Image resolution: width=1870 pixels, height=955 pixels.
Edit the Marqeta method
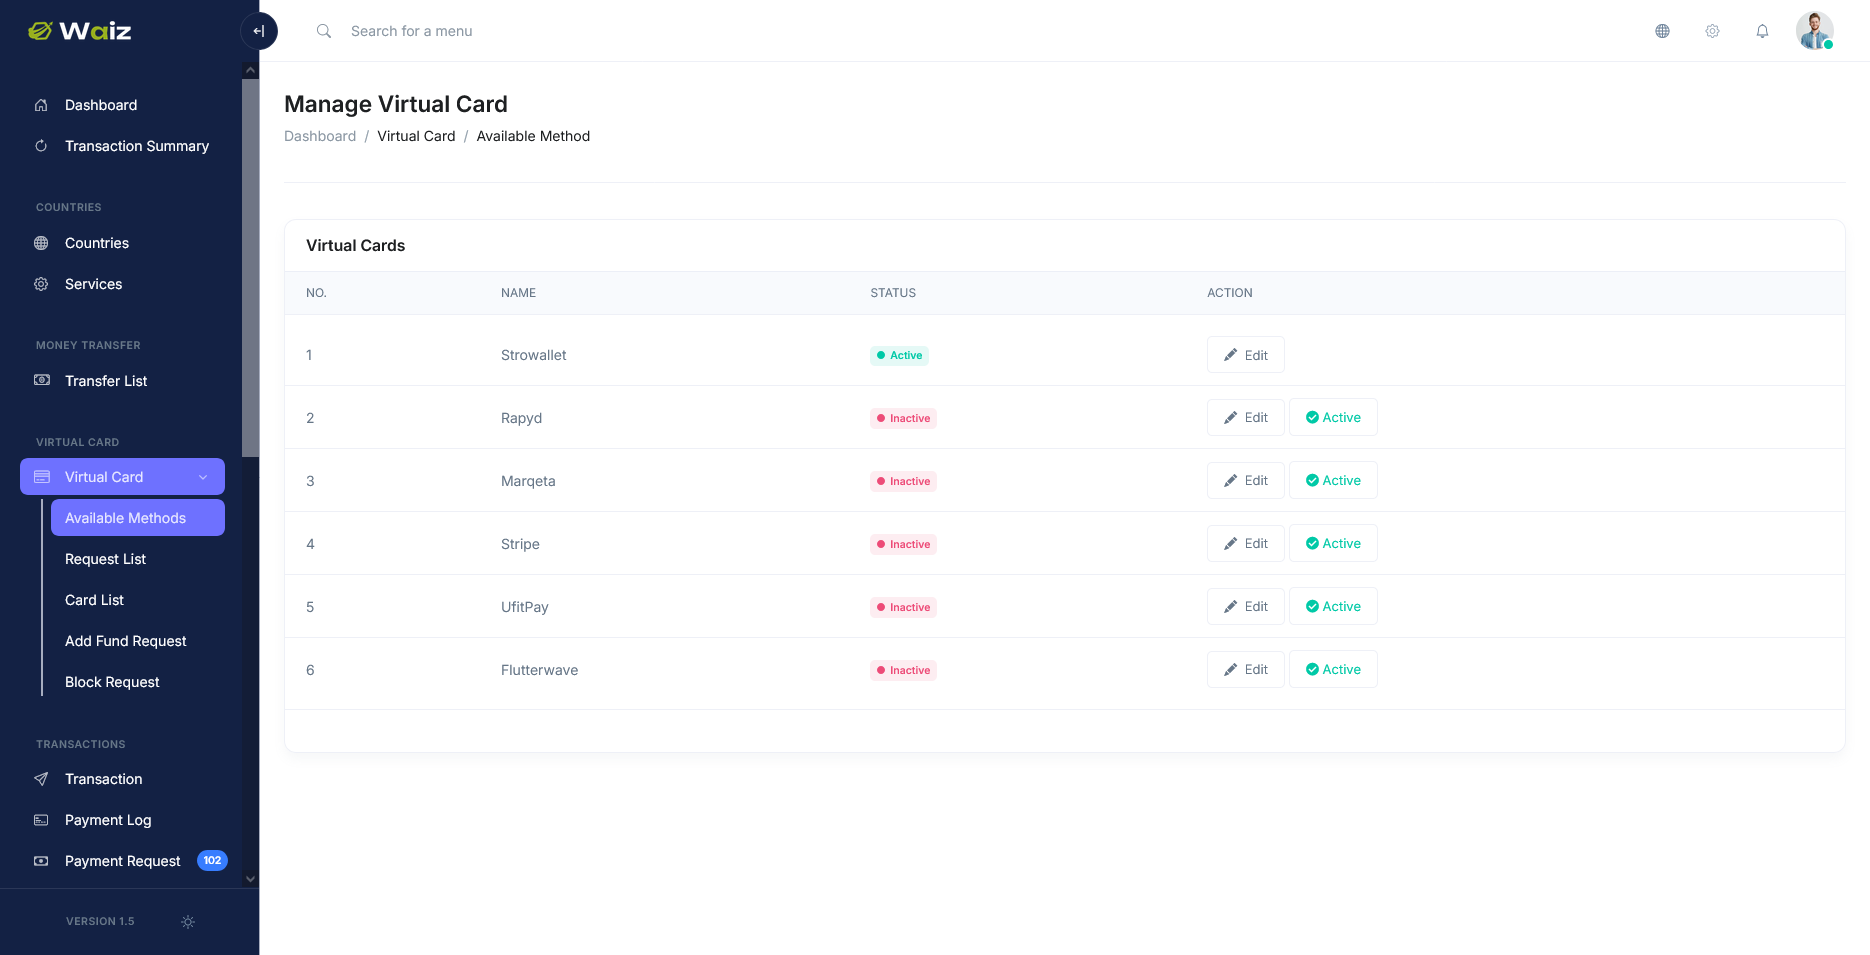coord(1246,480)
